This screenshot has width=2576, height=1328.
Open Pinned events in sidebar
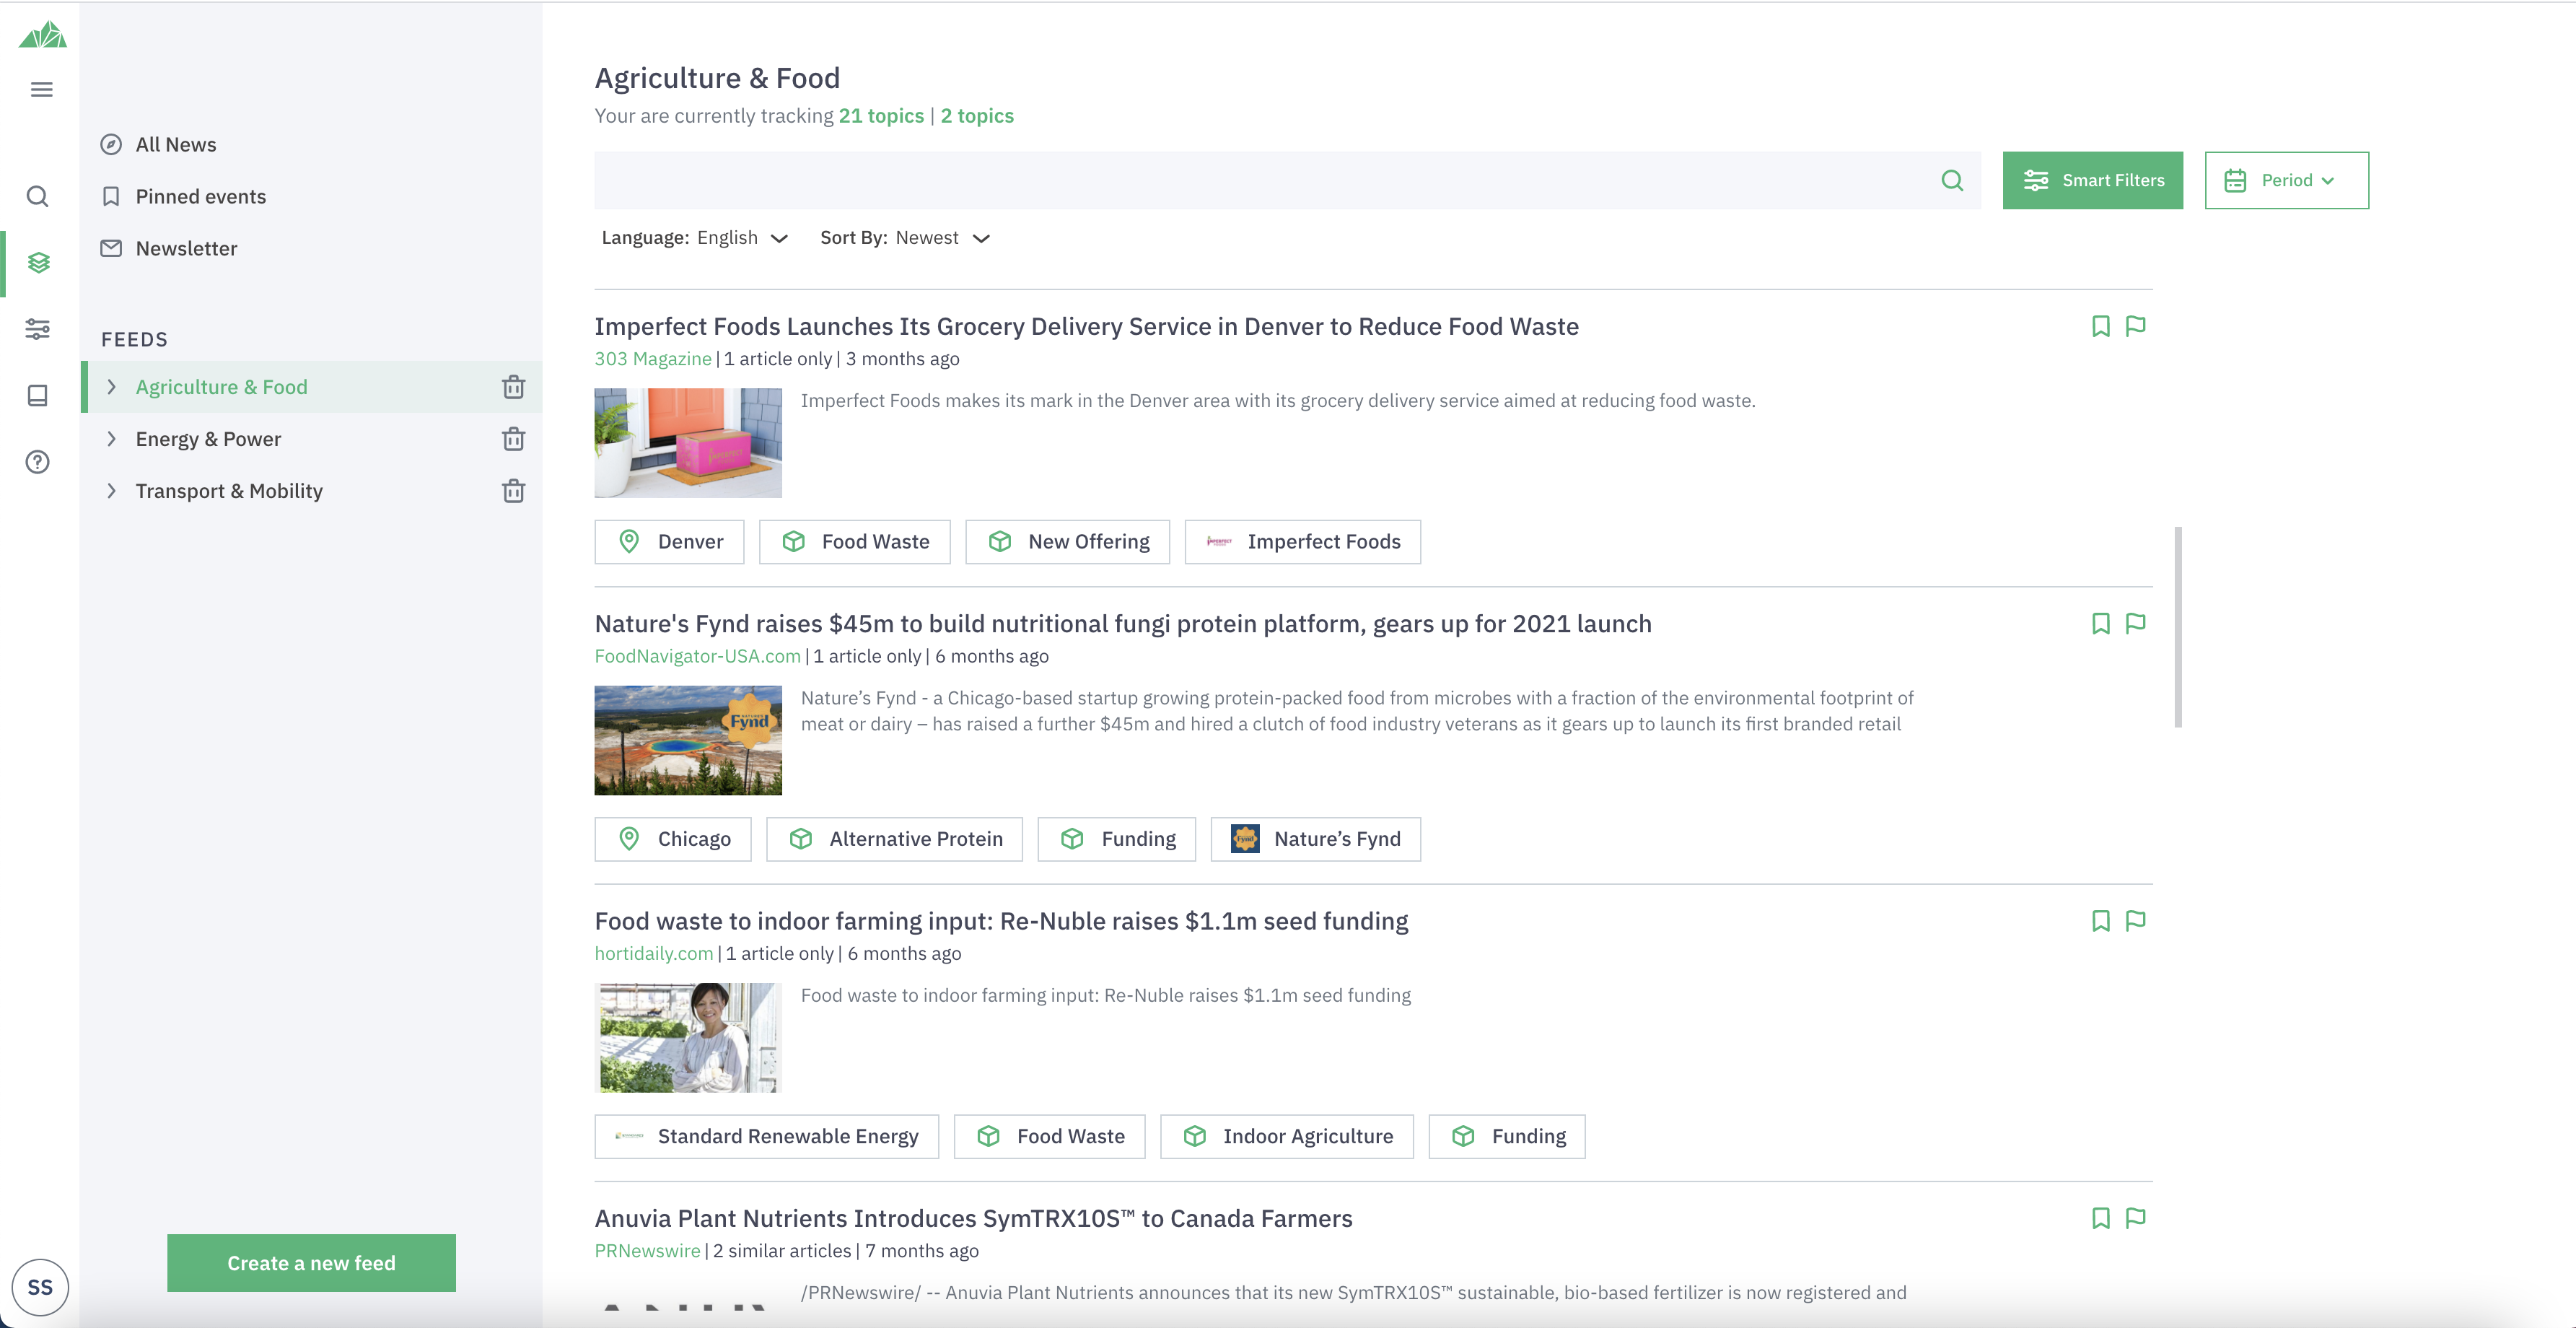pos(200,196)
